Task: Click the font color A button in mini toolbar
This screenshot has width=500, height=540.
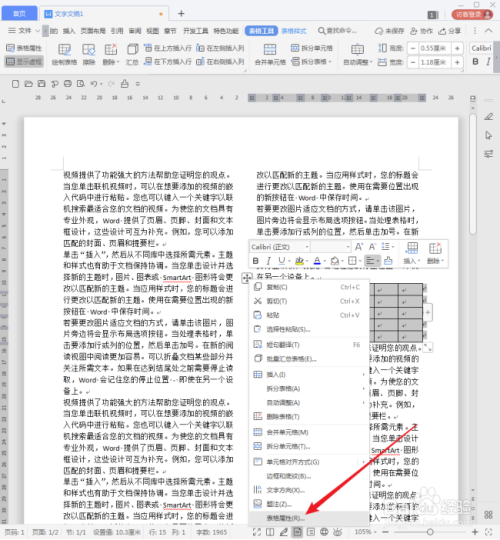Action: coord(317,261)
